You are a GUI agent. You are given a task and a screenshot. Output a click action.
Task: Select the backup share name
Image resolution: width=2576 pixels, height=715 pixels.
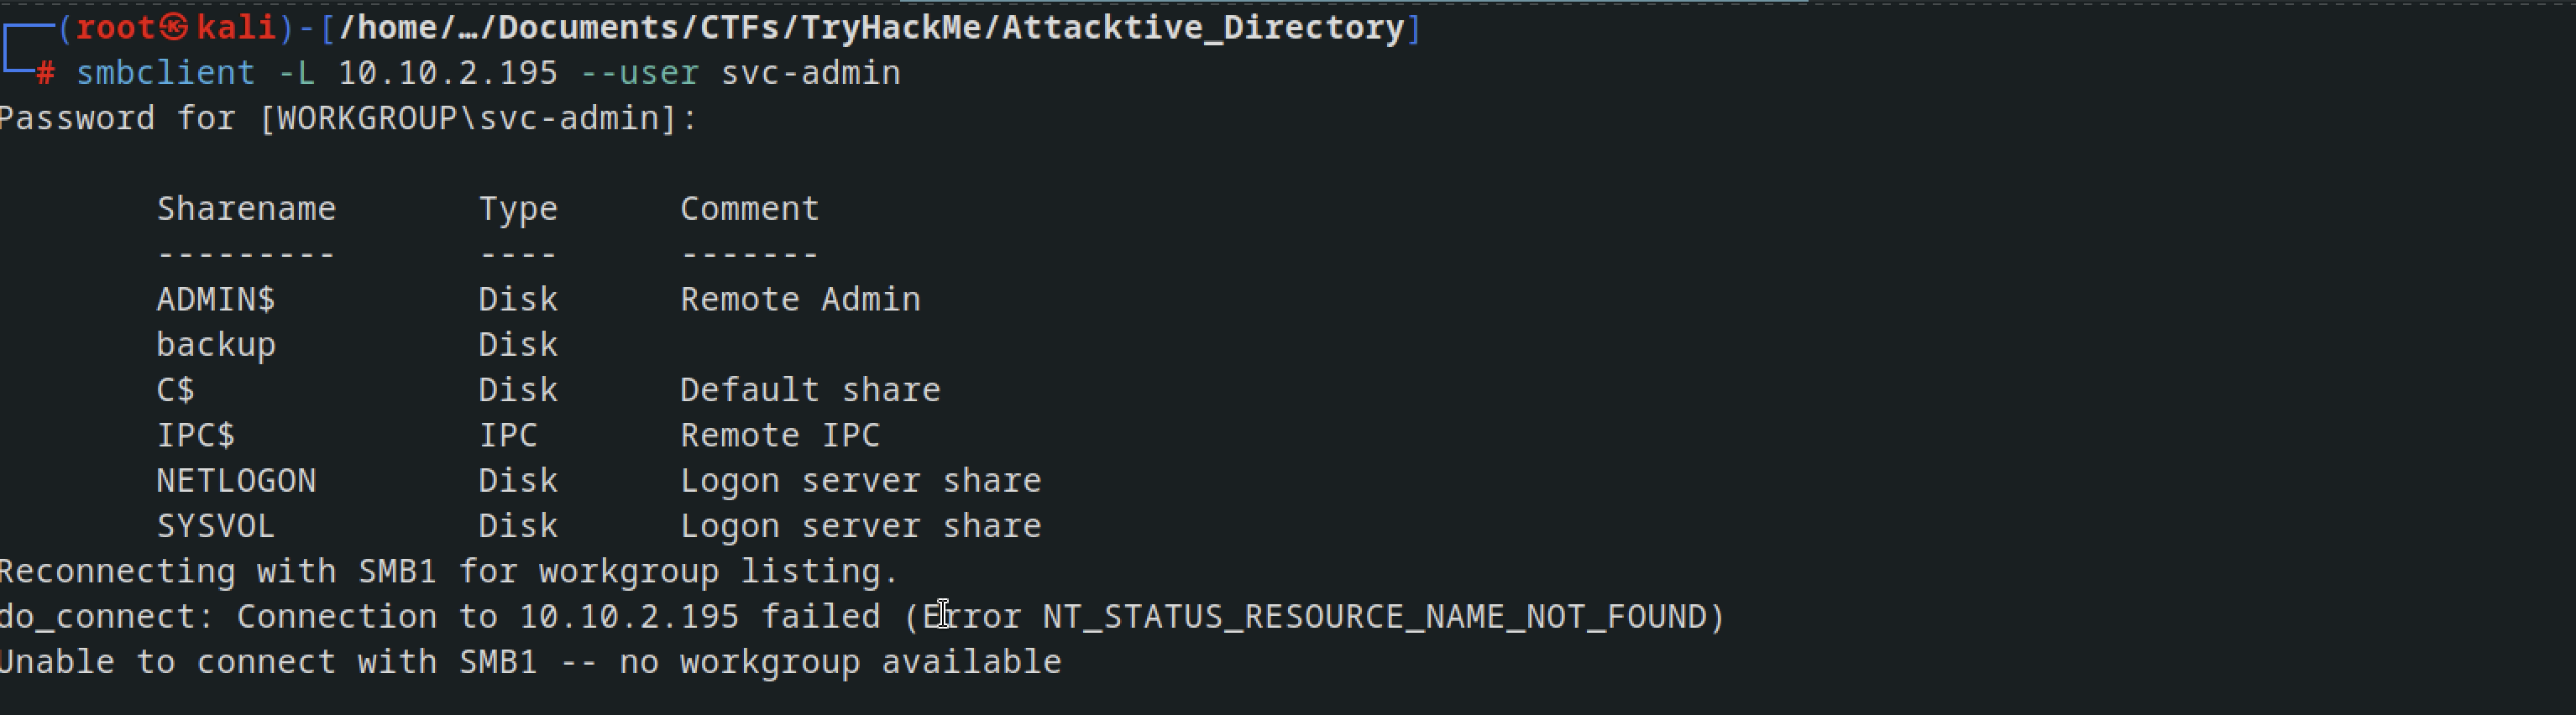pos(216,345)
